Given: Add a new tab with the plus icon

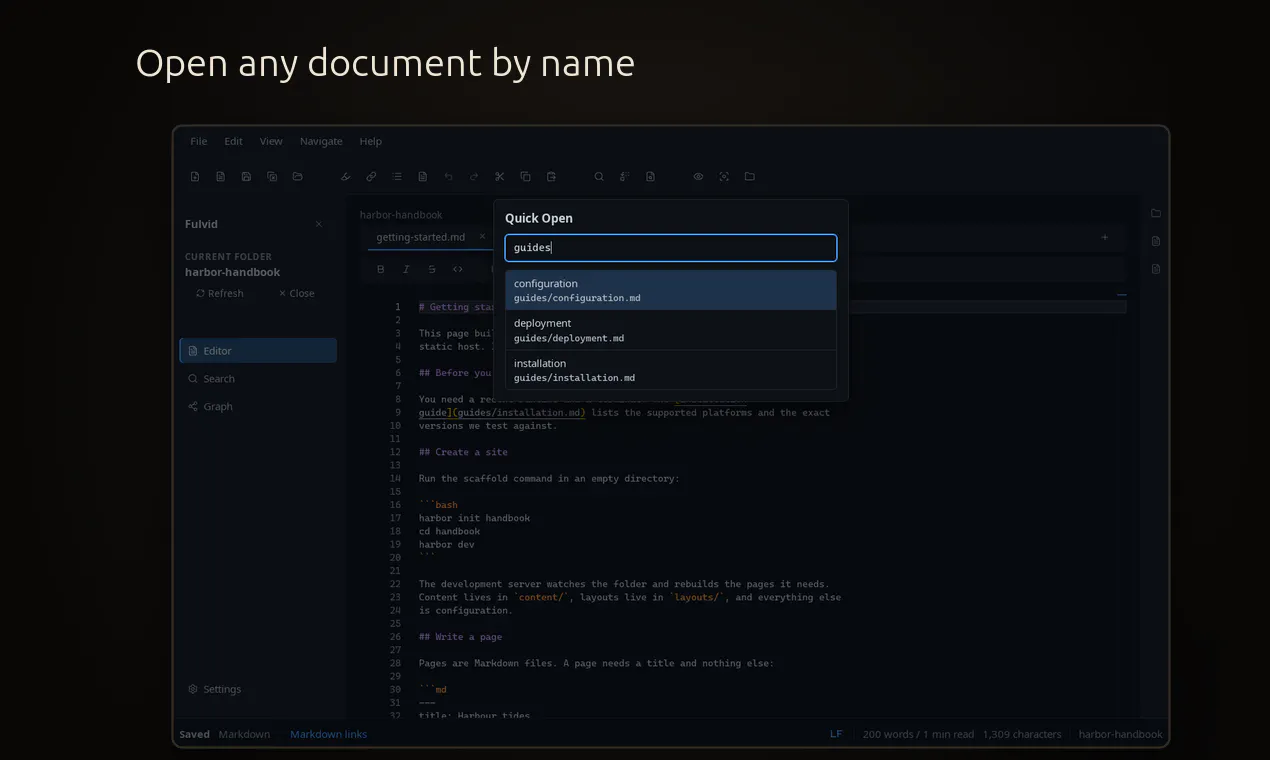Looking at the screenshot, I should pos(1105,238).
